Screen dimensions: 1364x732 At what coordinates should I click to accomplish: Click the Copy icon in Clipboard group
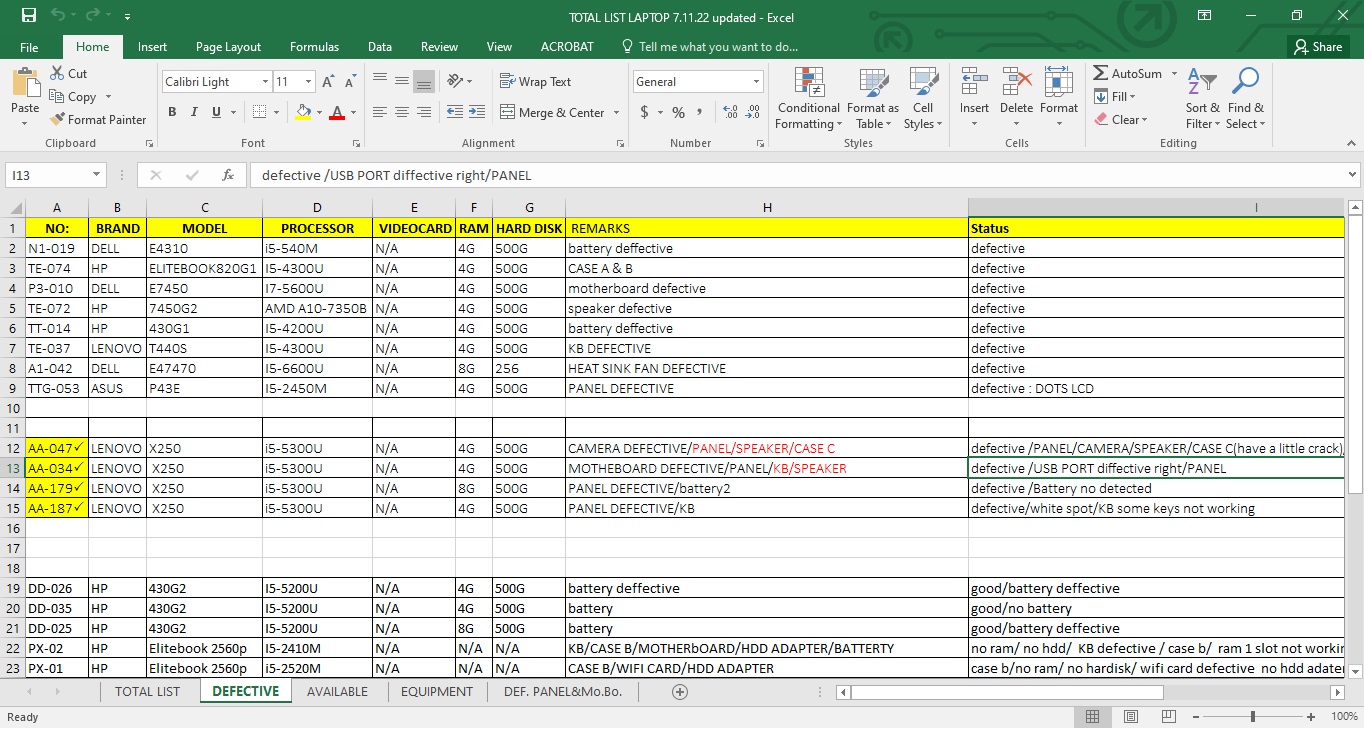tap(58, 97)
